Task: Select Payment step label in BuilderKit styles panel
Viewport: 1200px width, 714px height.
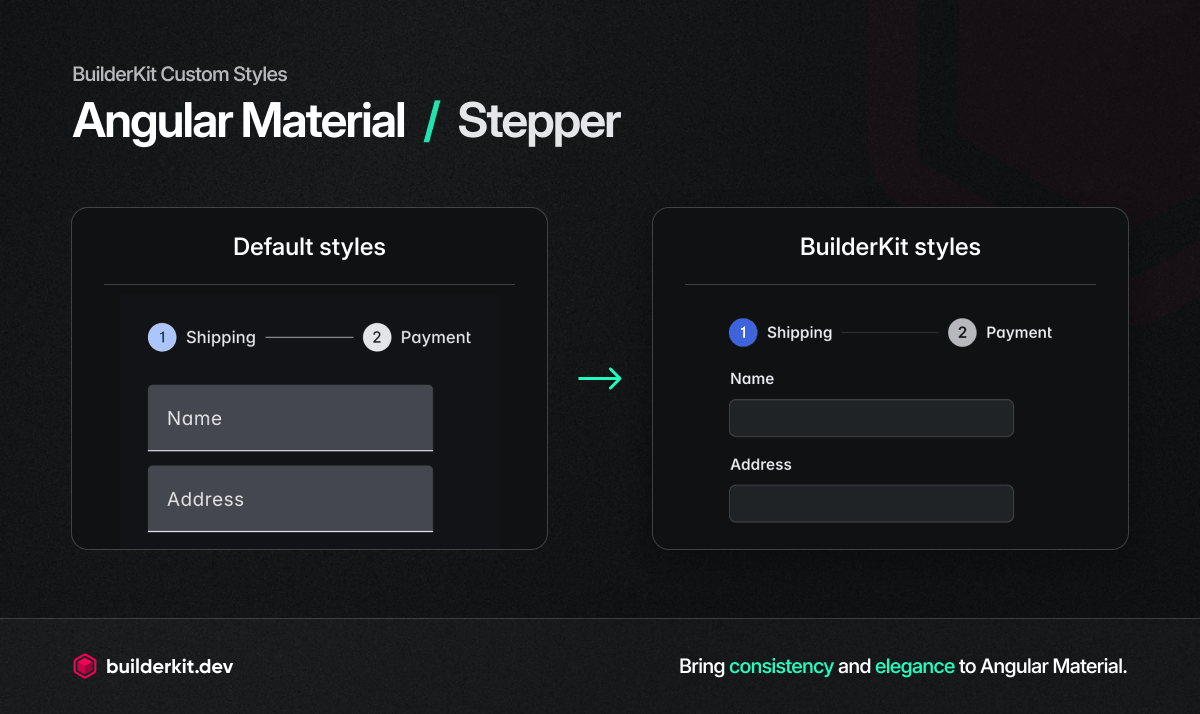Action: [1019, 332]
